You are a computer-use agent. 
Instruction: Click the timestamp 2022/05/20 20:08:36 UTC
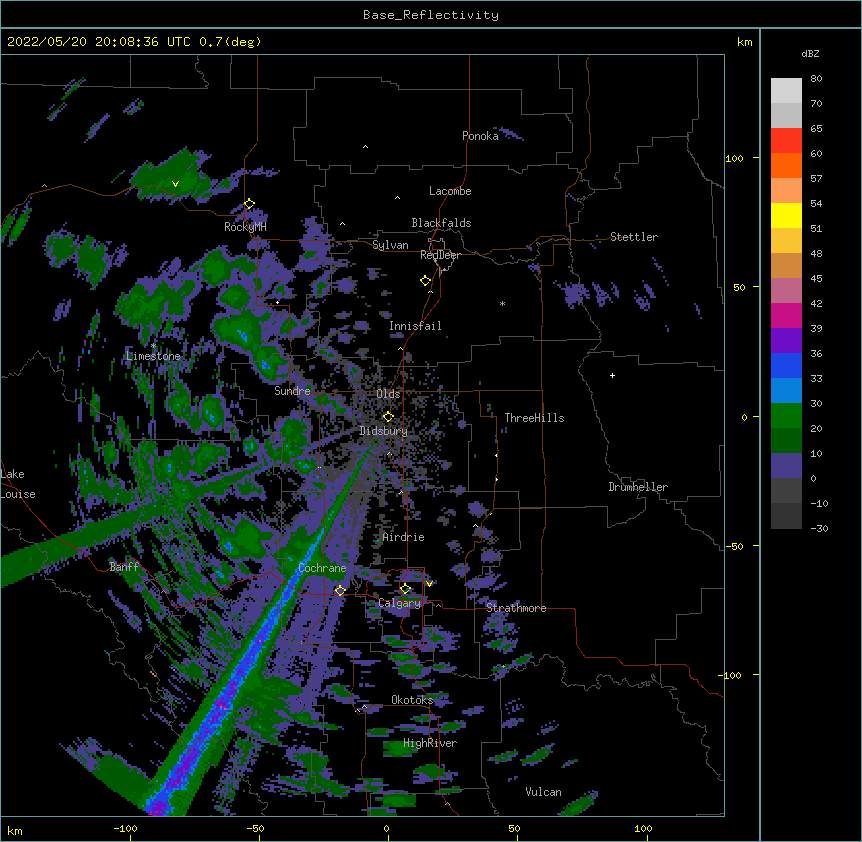click(x=98, y=42)
